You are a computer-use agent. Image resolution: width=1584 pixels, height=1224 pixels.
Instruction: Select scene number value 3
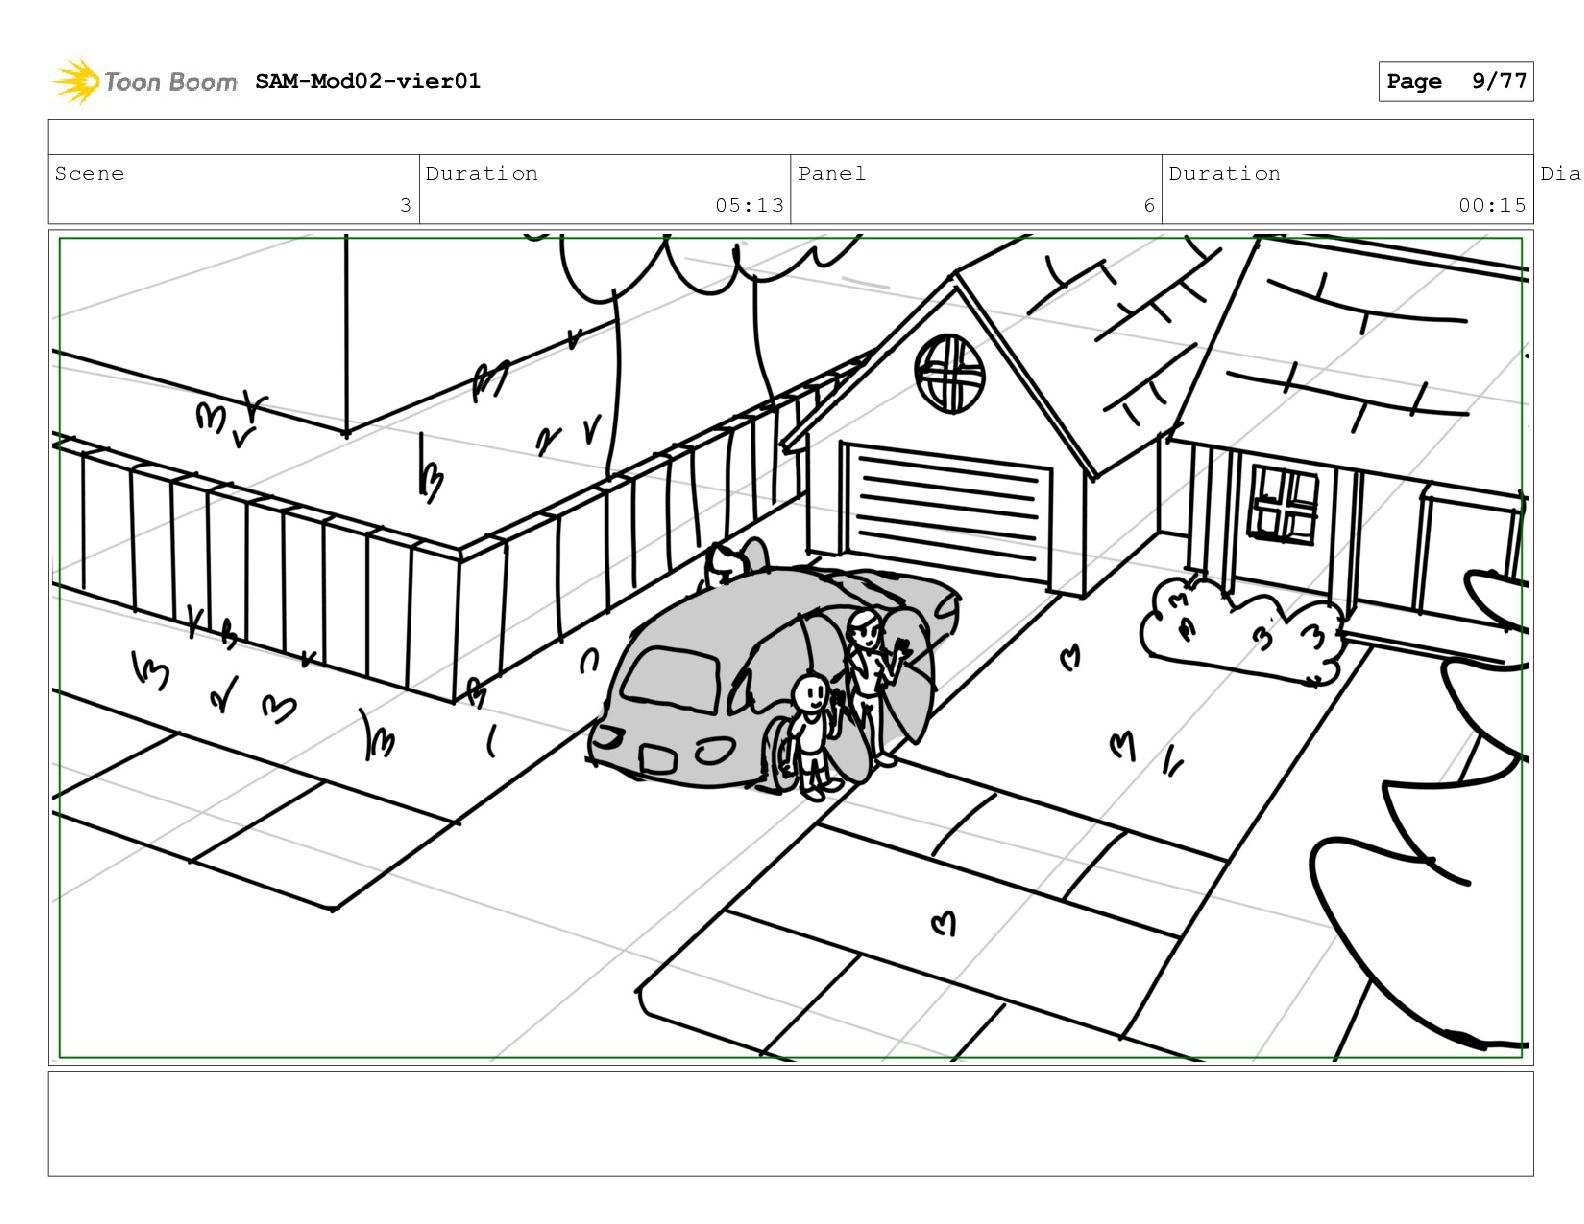pos(405,205)
